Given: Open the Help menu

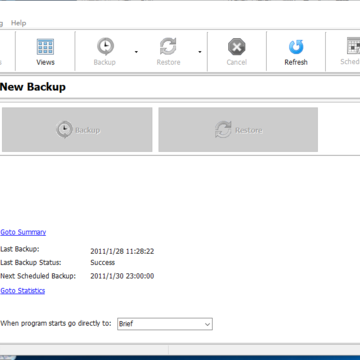Looking at the screenshot, I should pyautogui.click(x=18, y=23).
